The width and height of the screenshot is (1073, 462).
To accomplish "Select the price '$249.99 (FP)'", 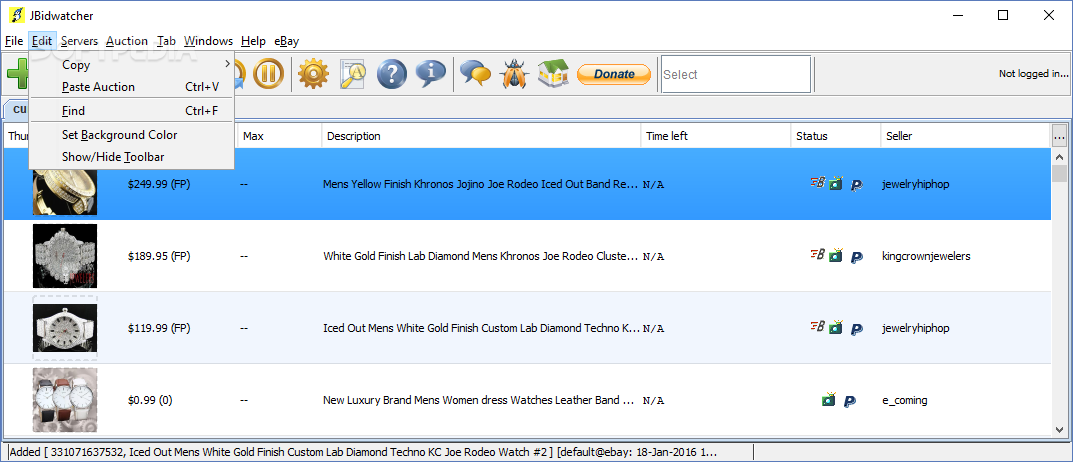I will coord(159,184).
